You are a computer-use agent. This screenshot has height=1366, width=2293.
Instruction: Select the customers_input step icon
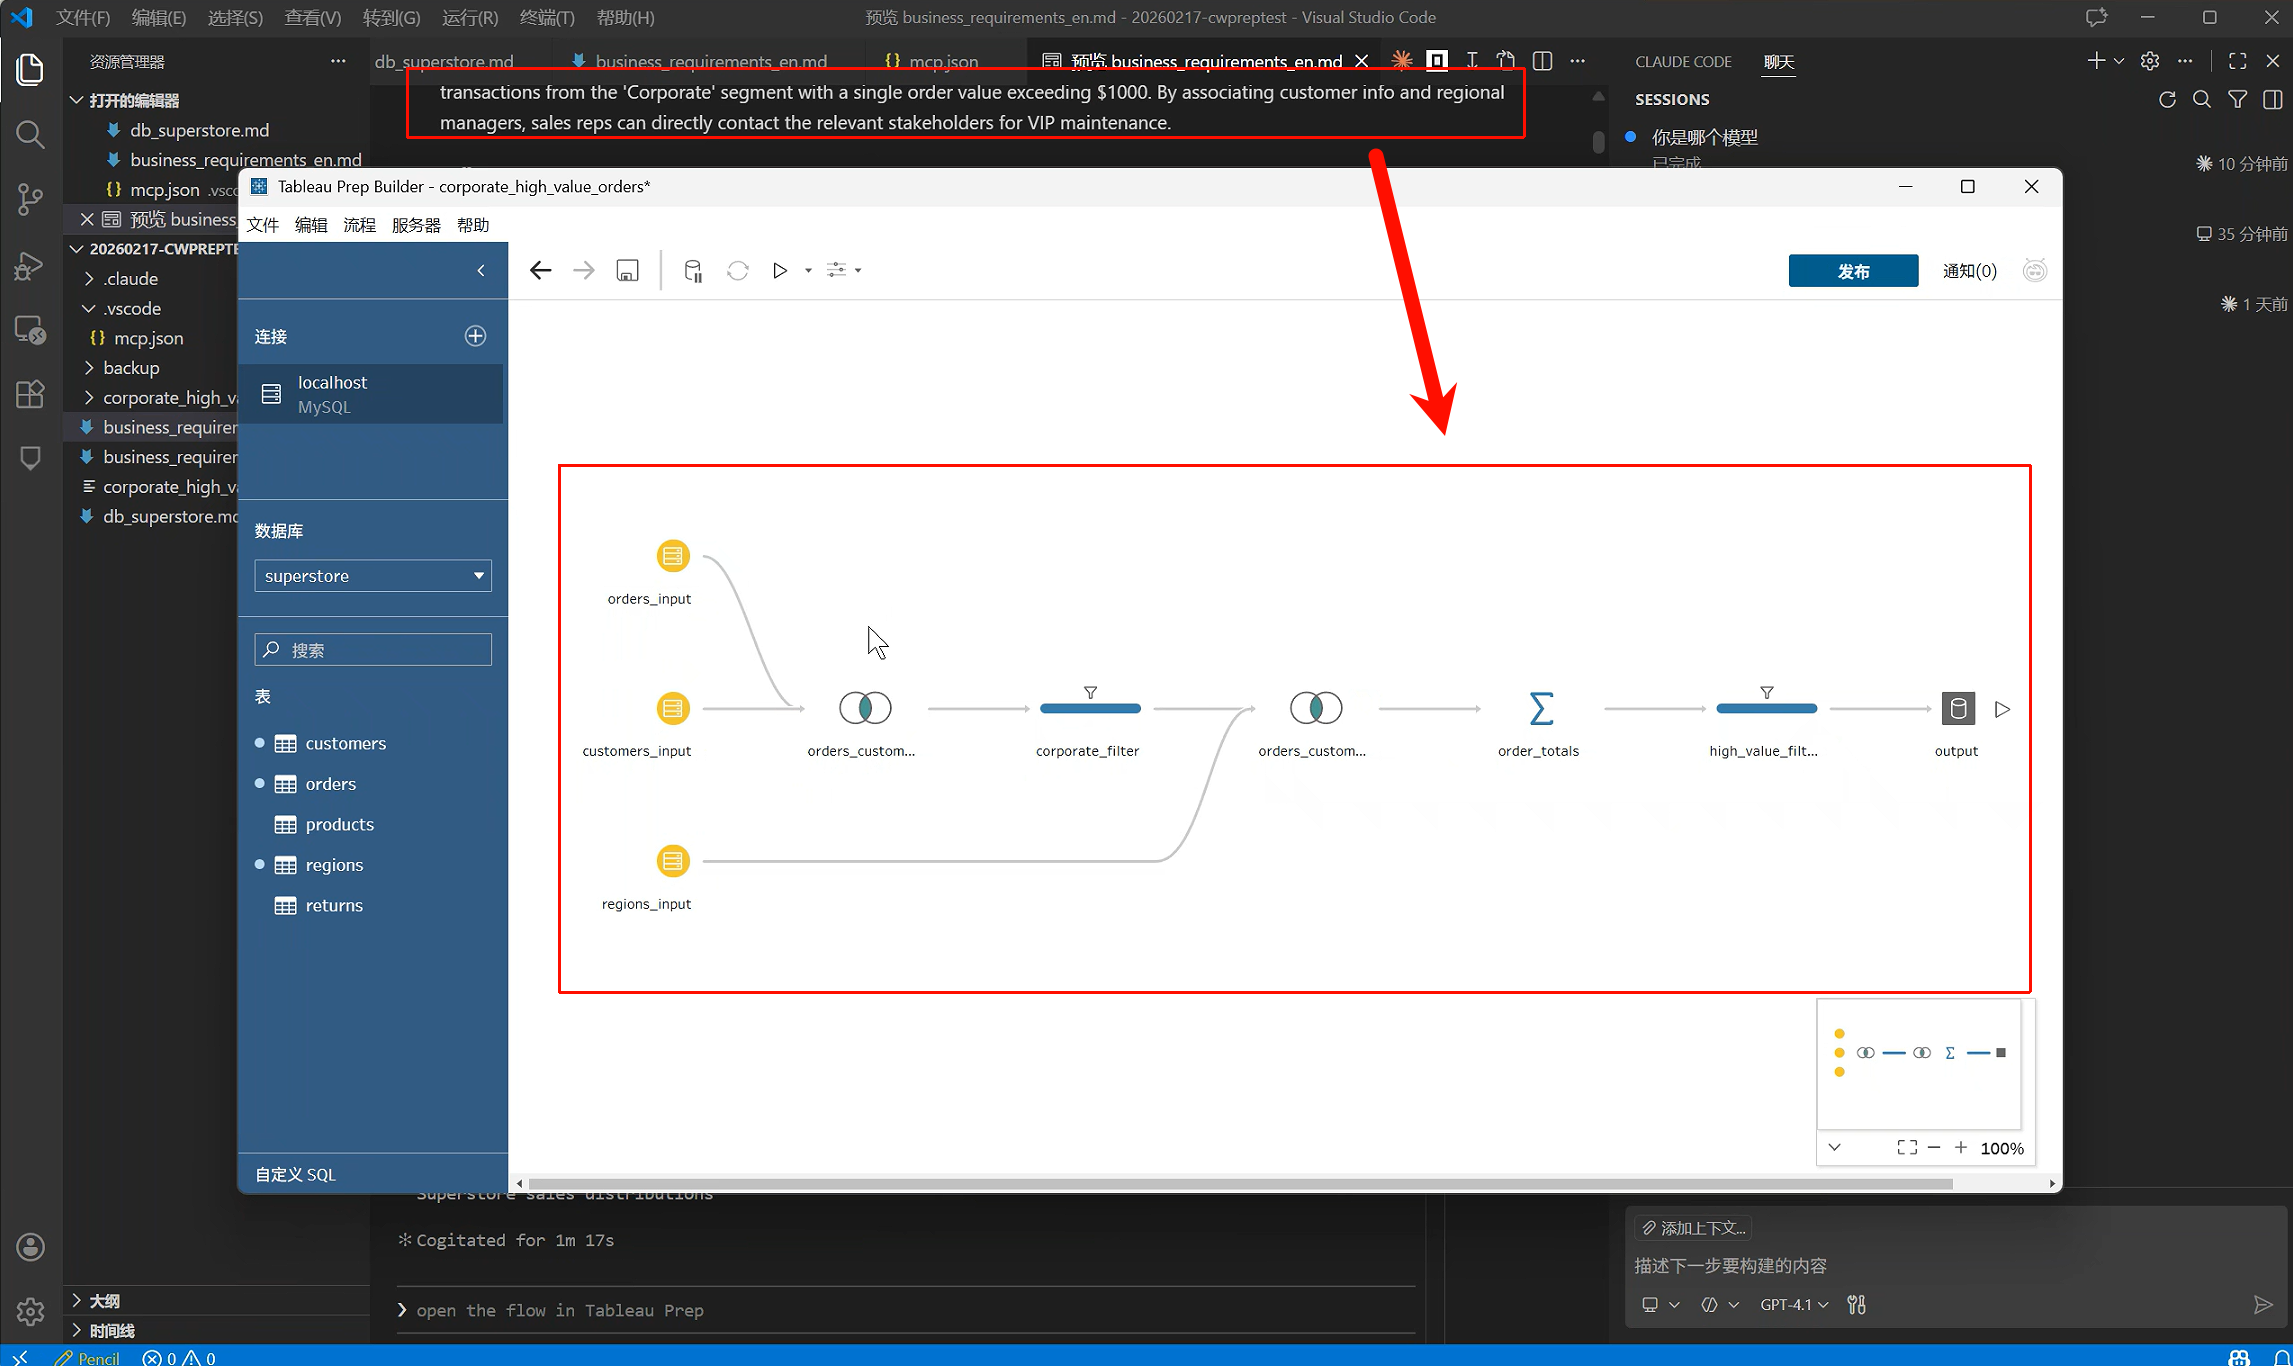coord(673,708)
